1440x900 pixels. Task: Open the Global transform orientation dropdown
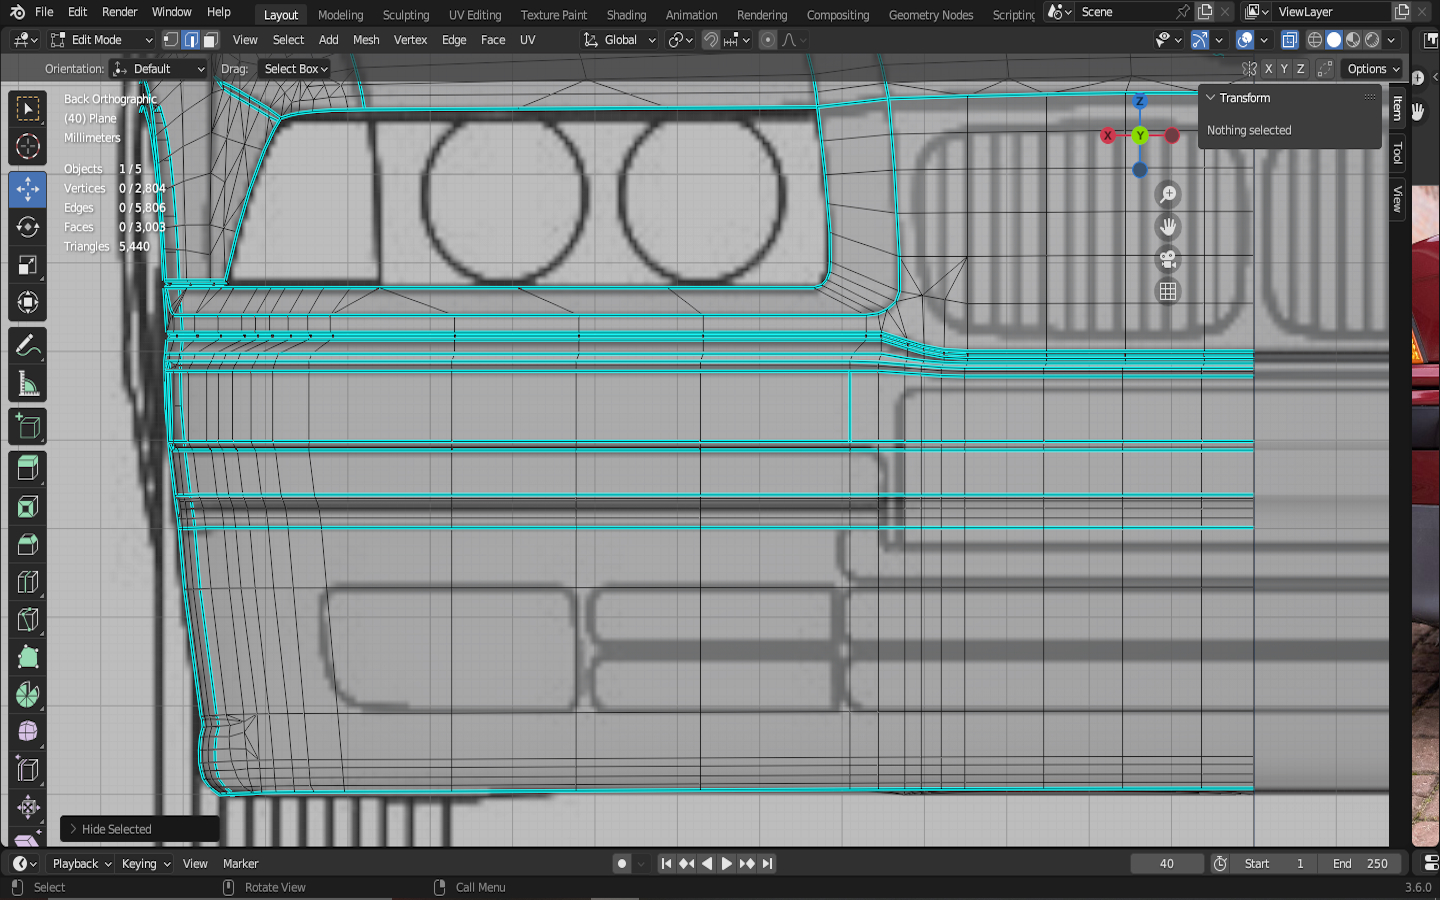(x=619, y=40)
